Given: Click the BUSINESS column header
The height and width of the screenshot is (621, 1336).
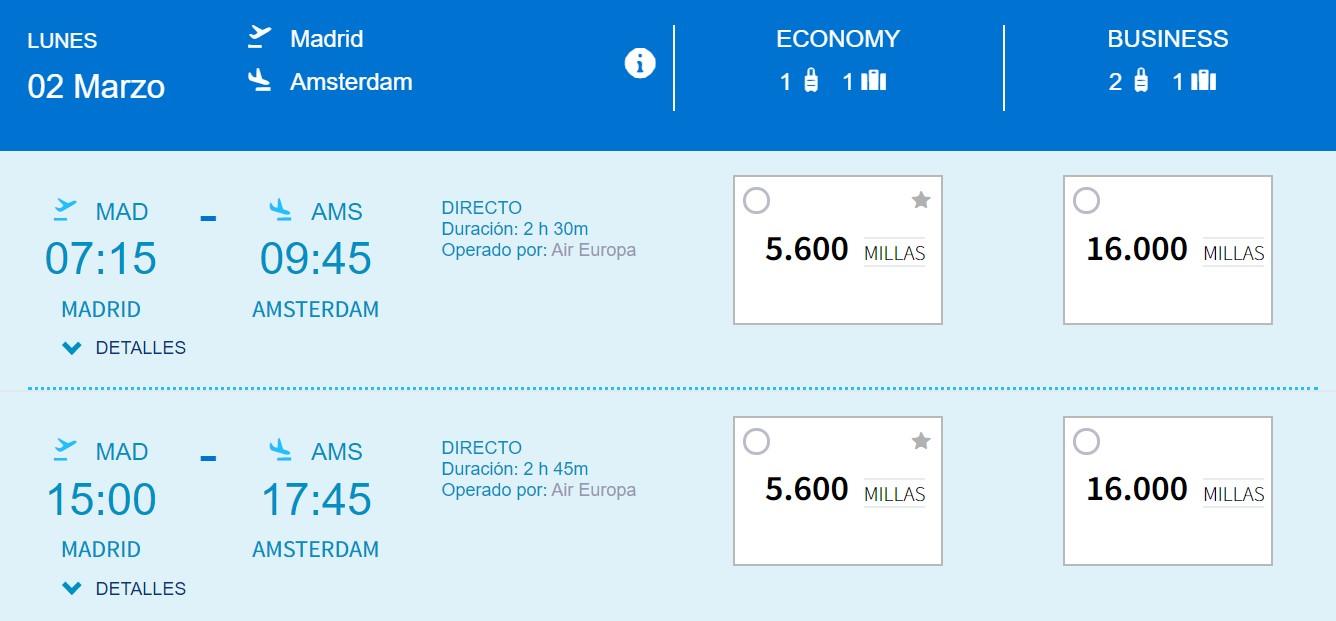Looking at the screenshot, I should point(1168,39).
